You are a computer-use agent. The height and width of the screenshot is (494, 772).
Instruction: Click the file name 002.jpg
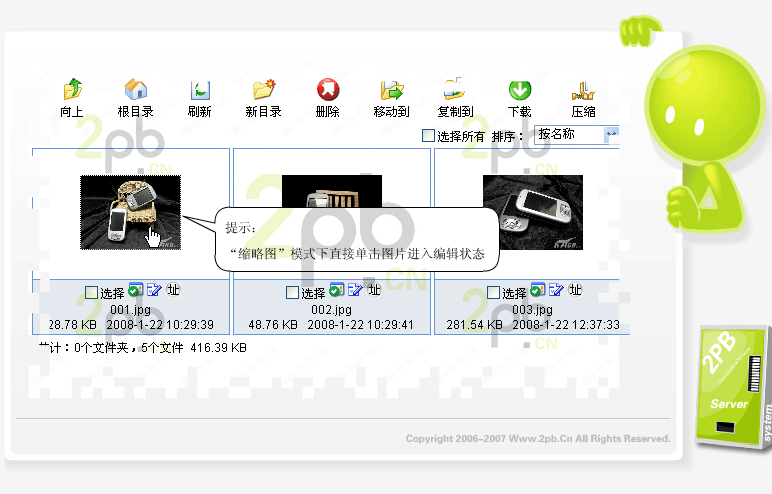point(331,310)
